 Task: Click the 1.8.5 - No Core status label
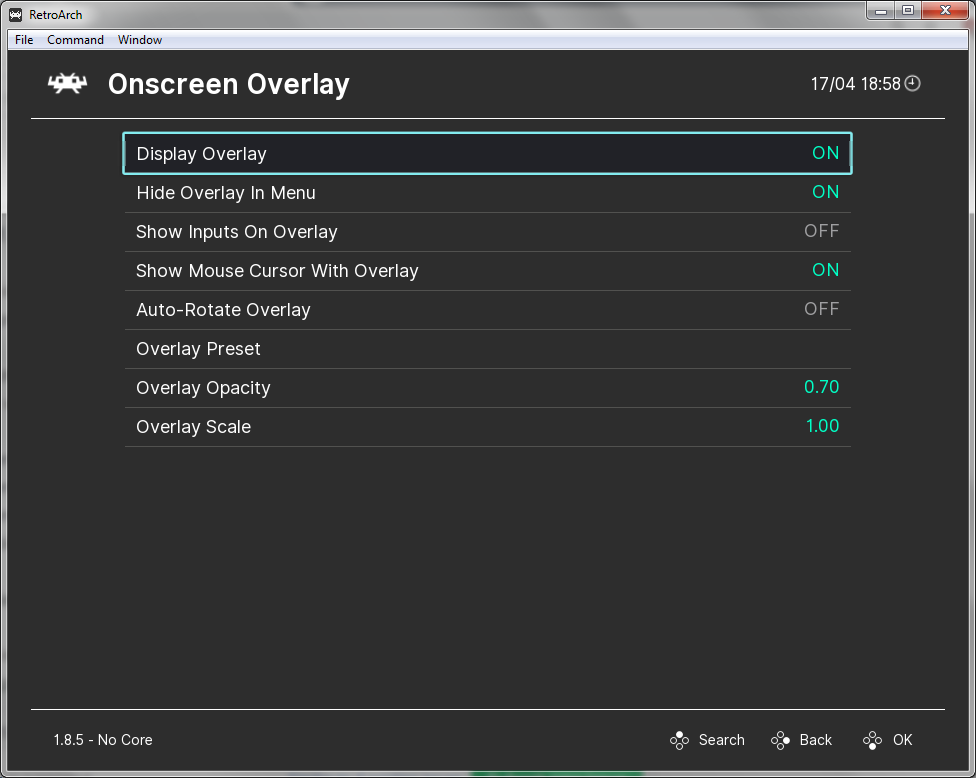(101, 740)
